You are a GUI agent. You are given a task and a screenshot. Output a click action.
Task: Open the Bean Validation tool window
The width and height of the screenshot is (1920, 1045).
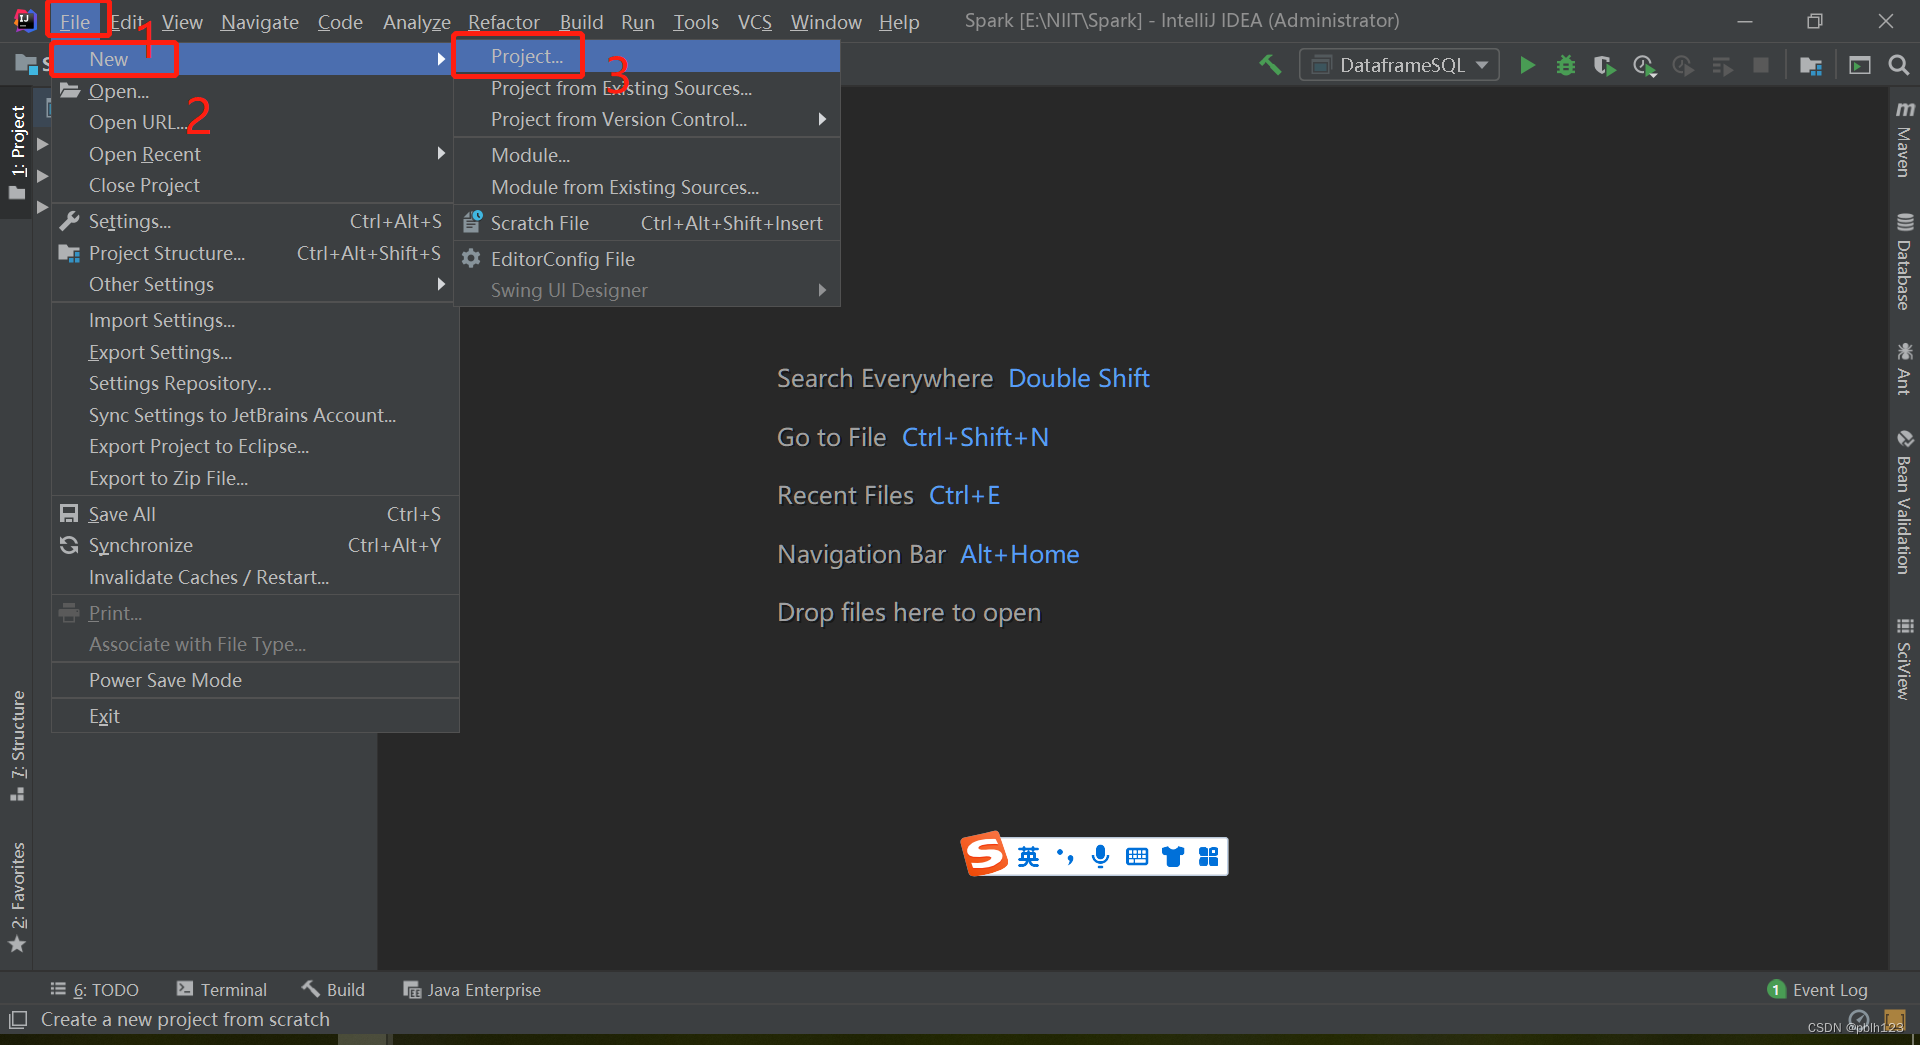(1904, 502)
